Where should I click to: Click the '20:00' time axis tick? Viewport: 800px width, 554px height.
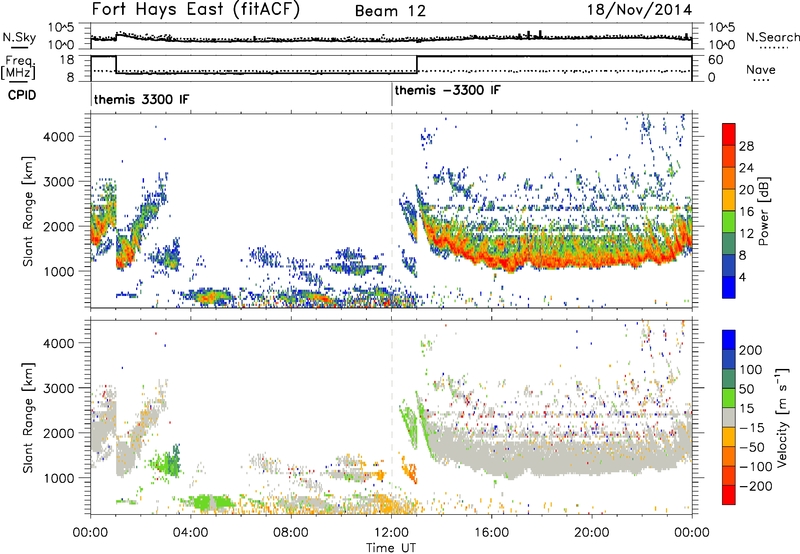tap(591, 533)
